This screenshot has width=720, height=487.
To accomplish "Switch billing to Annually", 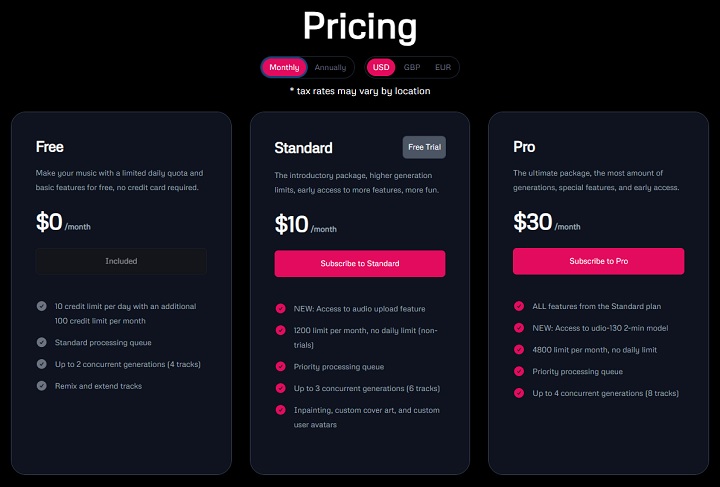I will coord(330,68).
